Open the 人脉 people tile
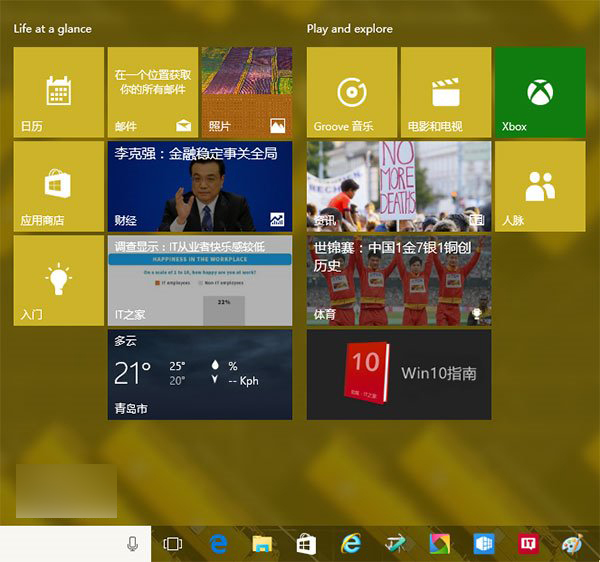 (x=540, y=186)
